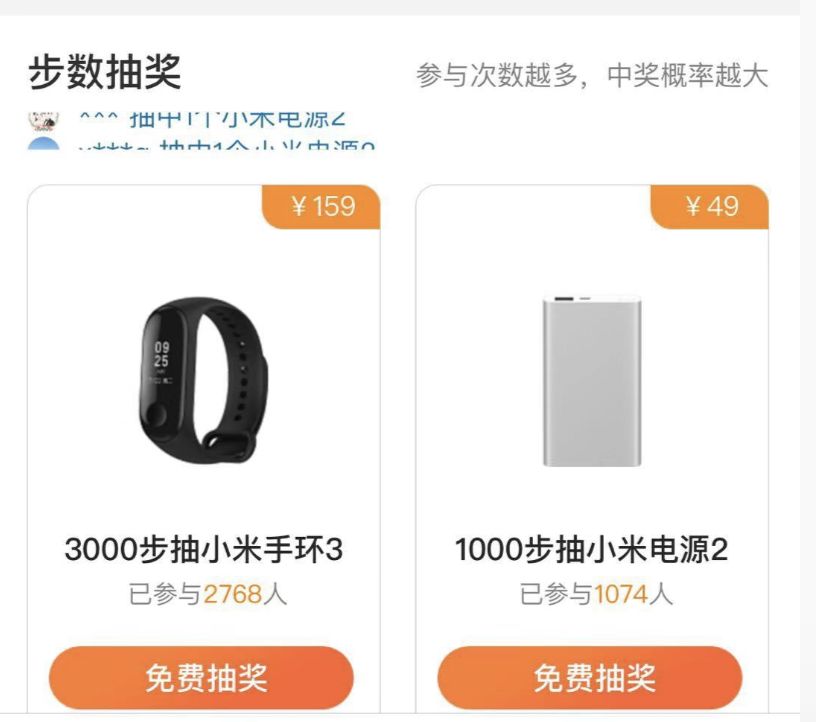
Task: Tap the first winner's avatar in the ticker
Action: tap(44, 121)
